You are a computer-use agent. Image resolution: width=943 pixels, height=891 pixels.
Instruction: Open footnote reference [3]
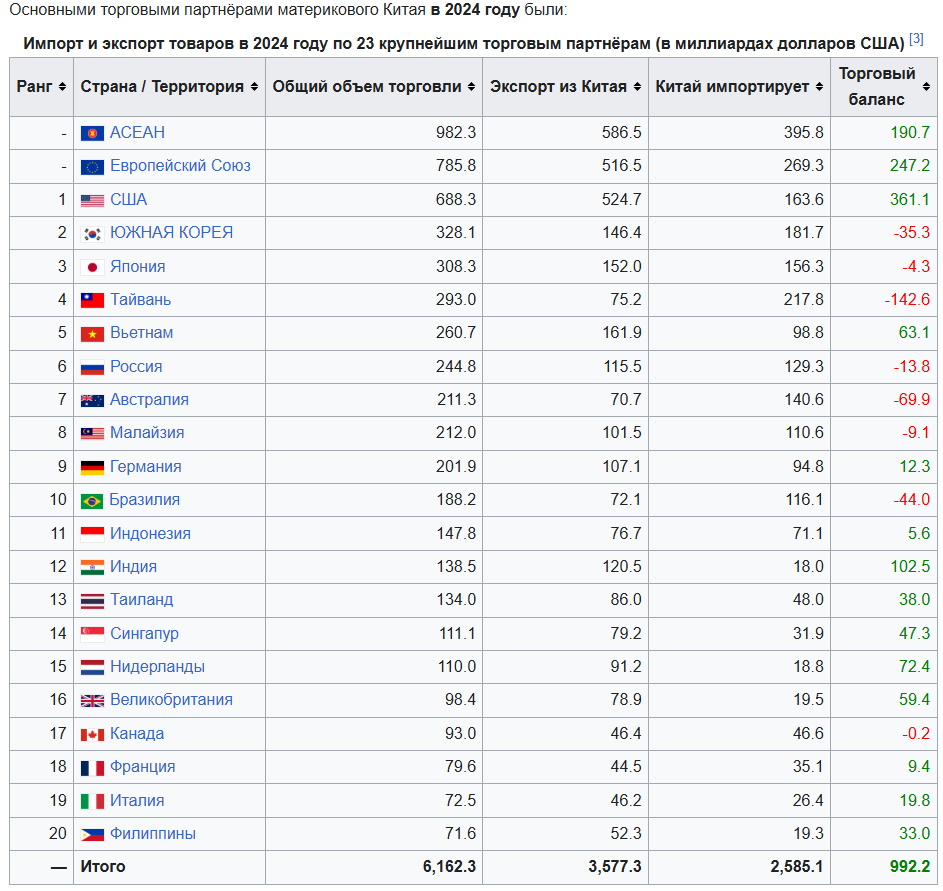pos(916,40)
